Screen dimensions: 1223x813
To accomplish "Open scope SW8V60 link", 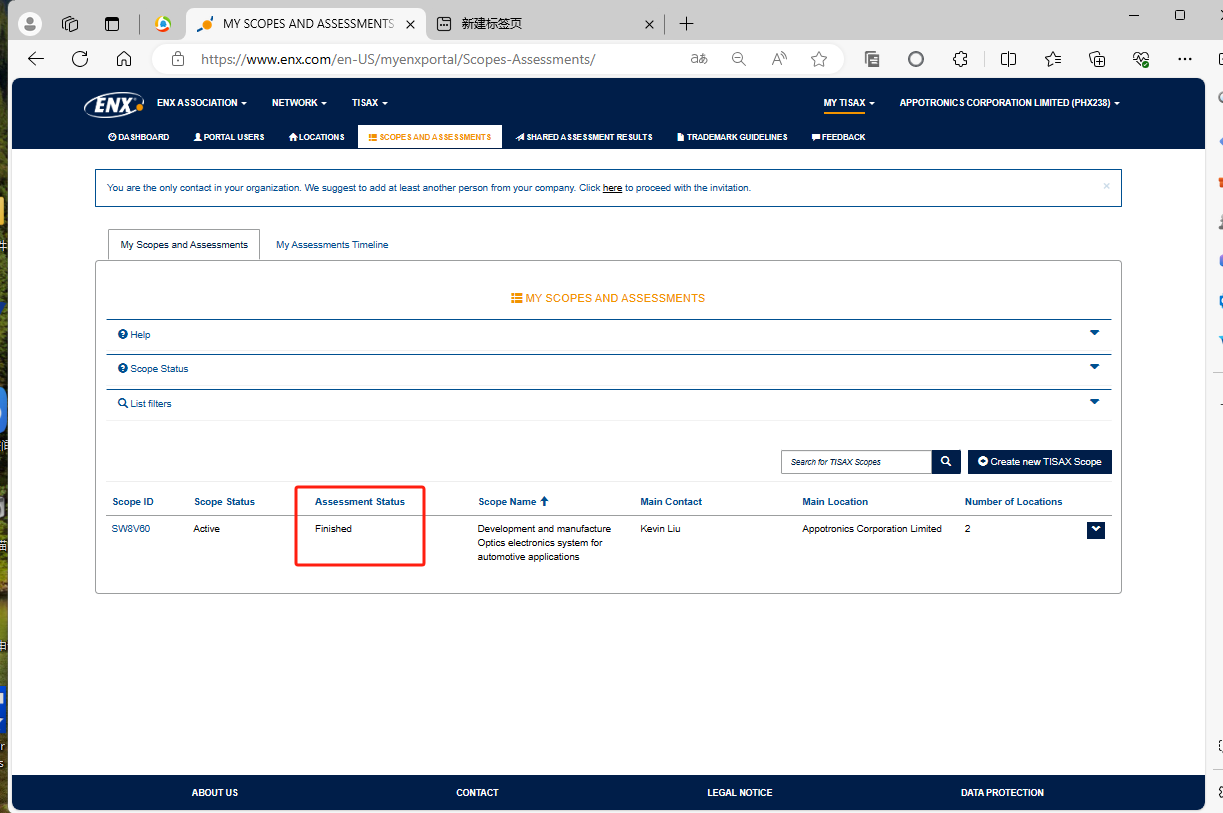I will tap(131, 529).
